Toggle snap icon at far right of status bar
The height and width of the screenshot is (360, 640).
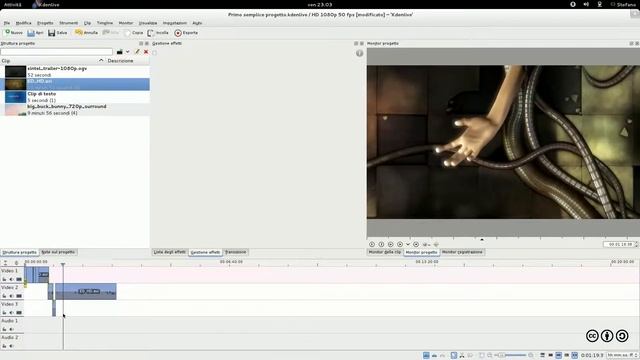point(574,356)
